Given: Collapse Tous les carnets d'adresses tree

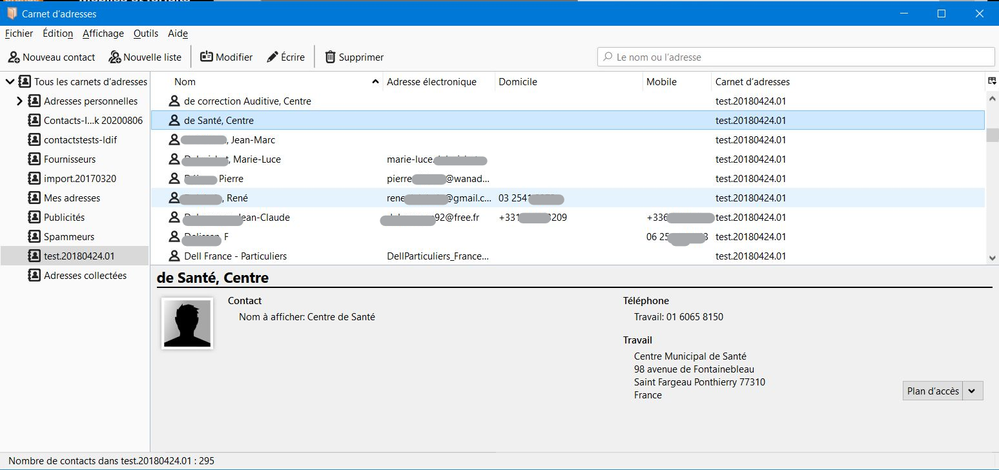Looking at the screenshot, I should 10,82.
